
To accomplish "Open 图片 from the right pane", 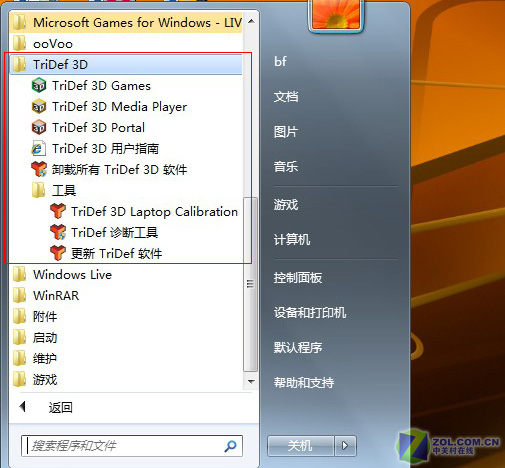I will 285,132.
